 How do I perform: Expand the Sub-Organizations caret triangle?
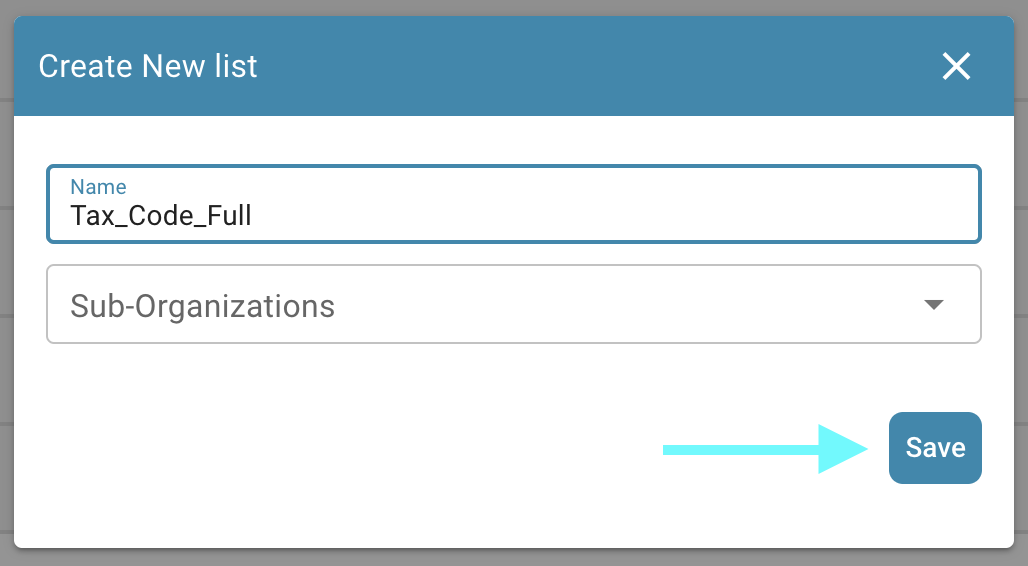pyautogui.click(x=934, y=305)
